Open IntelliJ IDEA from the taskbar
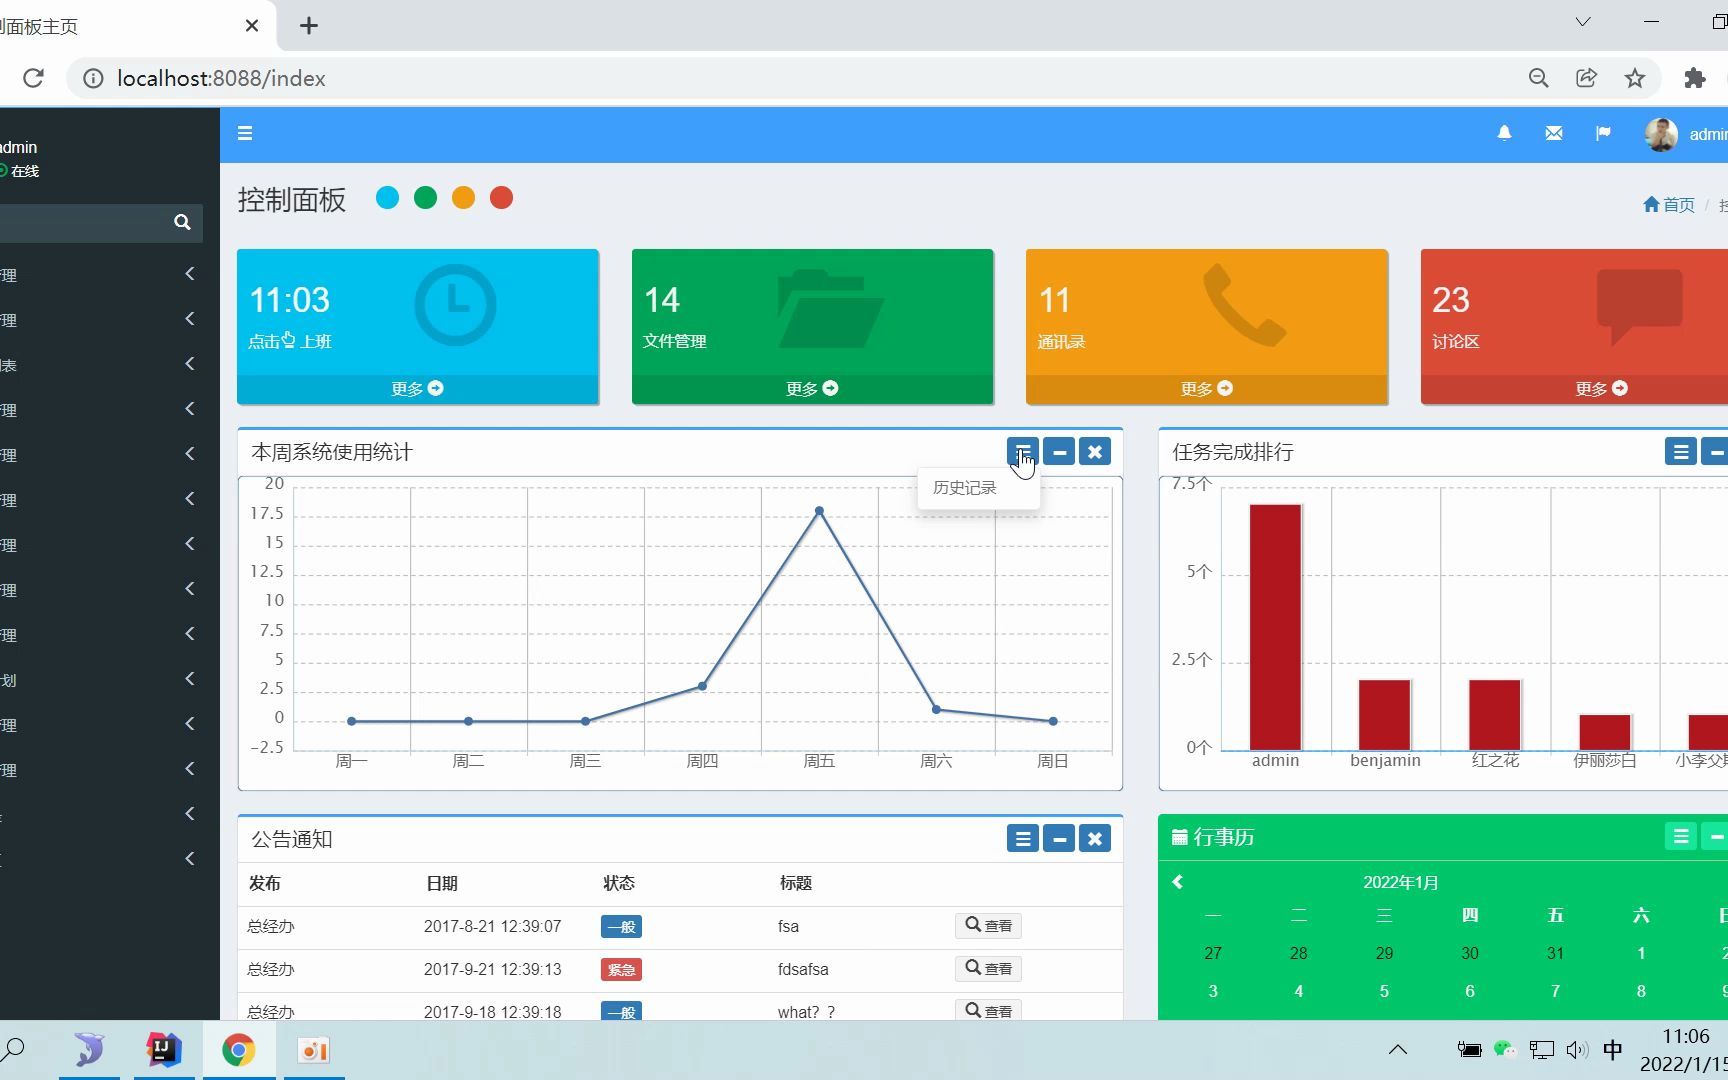Screen dimensions: 1728x1080 [164, 1050]
